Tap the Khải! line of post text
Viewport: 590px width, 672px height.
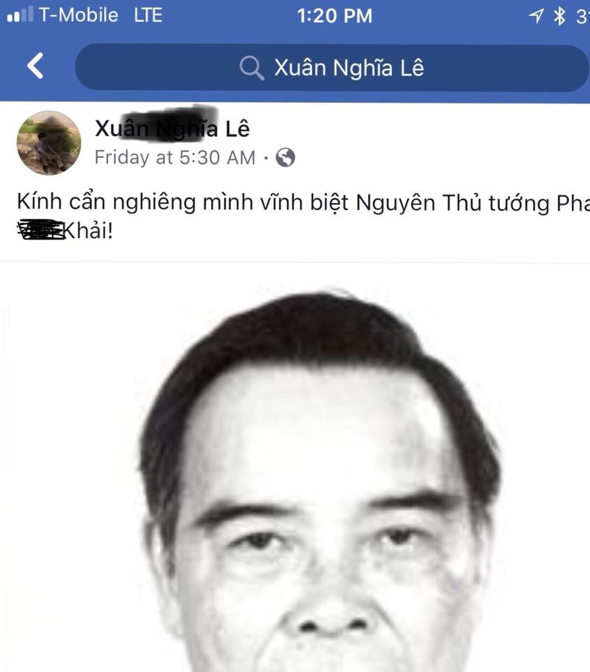click(65, 231)
